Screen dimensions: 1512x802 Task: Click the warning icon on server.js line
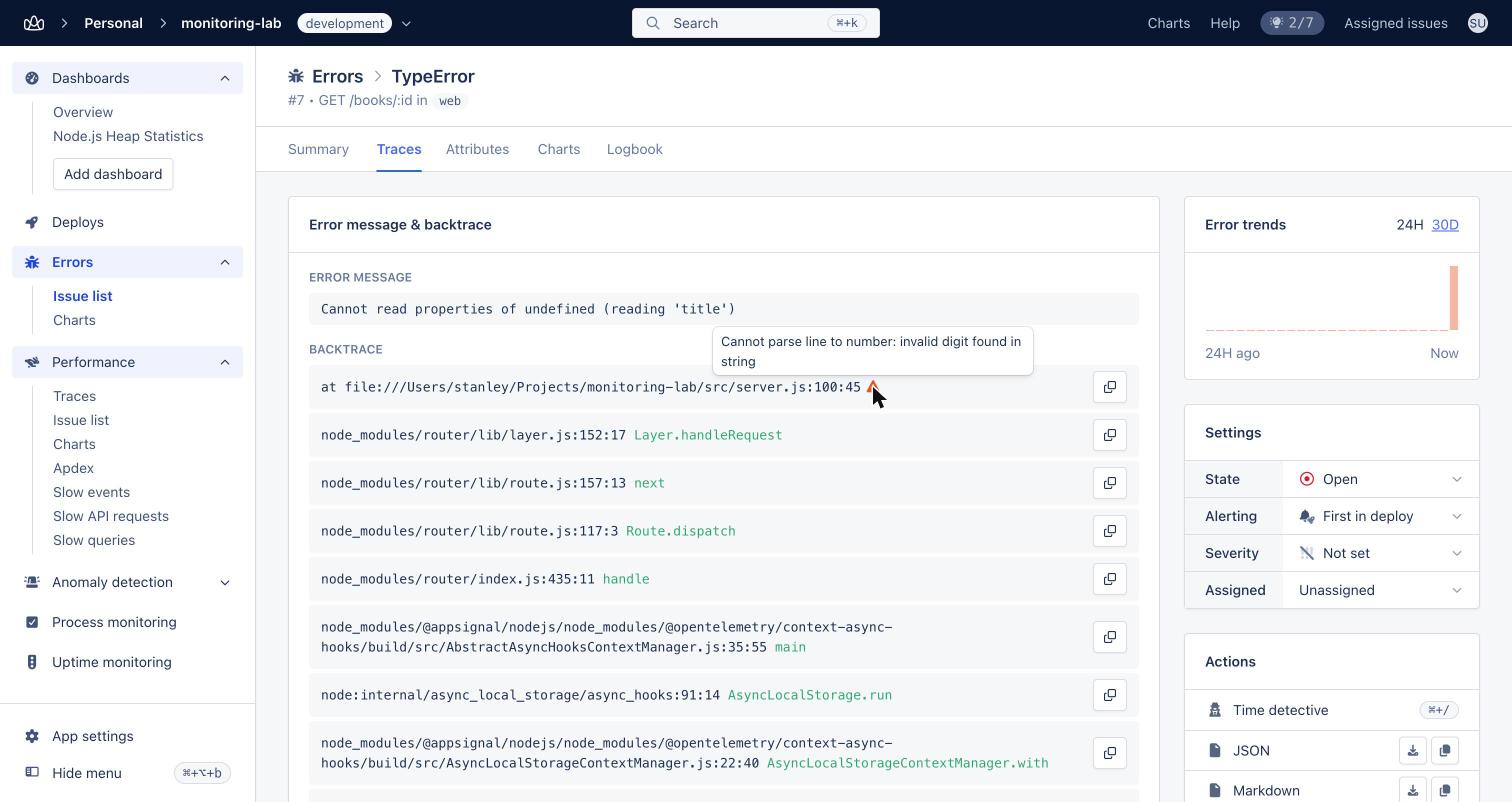click(x=872, y=387)
